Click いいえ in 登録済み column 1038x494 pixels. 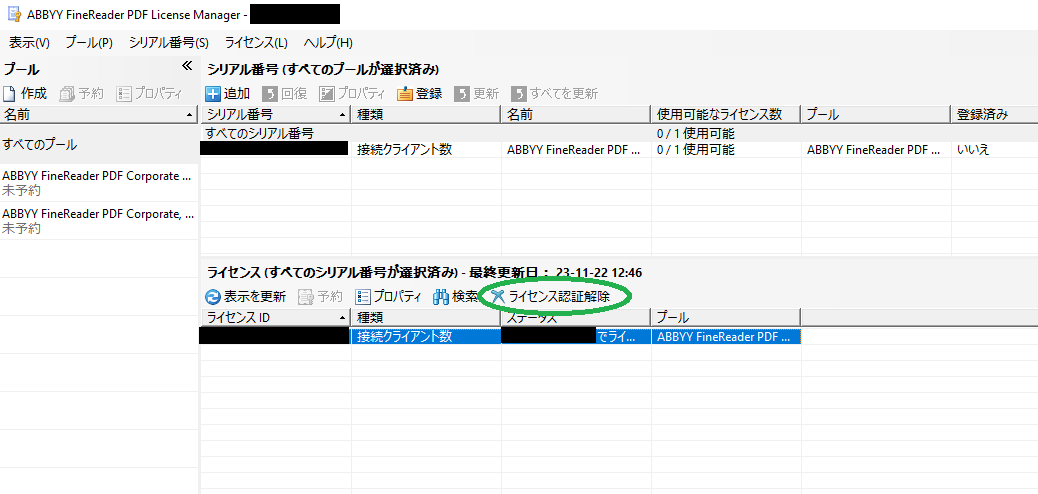[x=973, y=149]
